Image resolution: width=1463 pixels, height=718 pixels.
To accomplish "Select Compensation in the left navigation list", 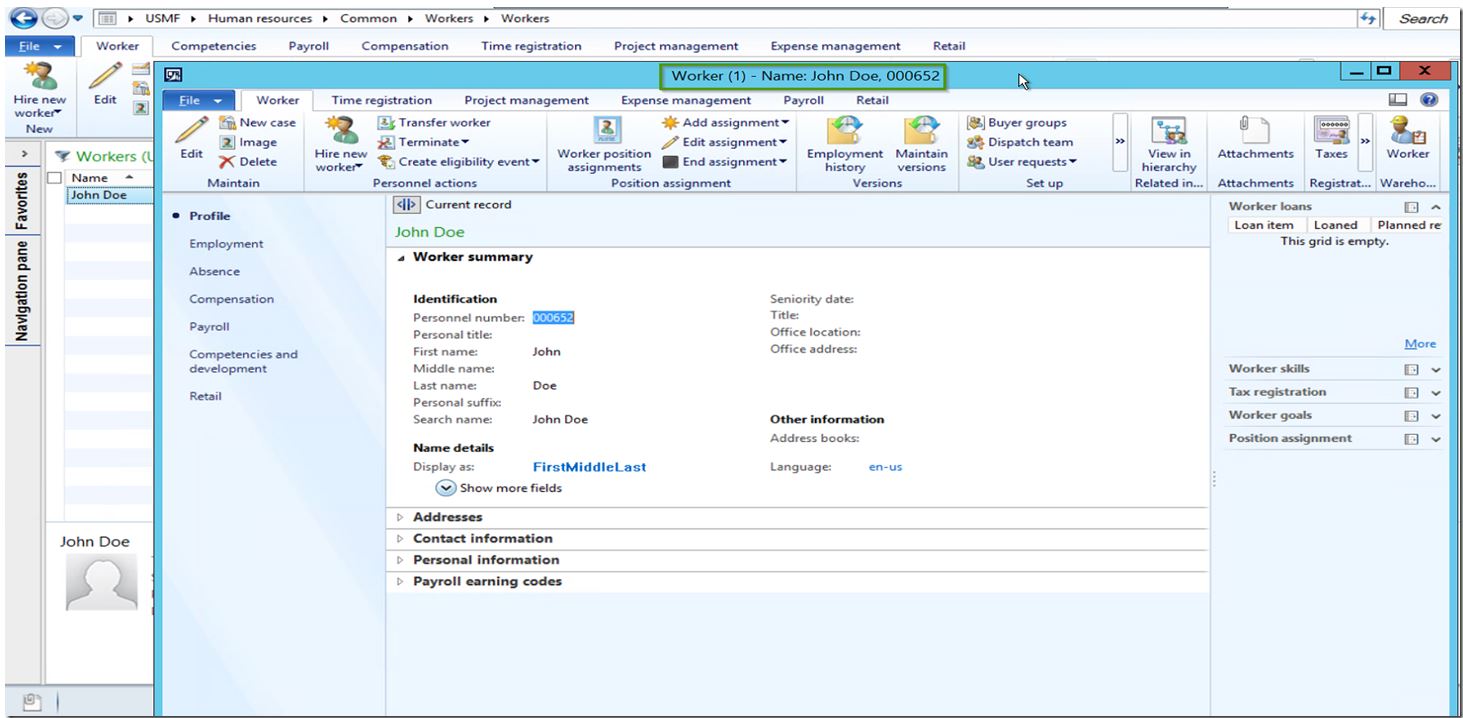I will click(x=231, y=299).
